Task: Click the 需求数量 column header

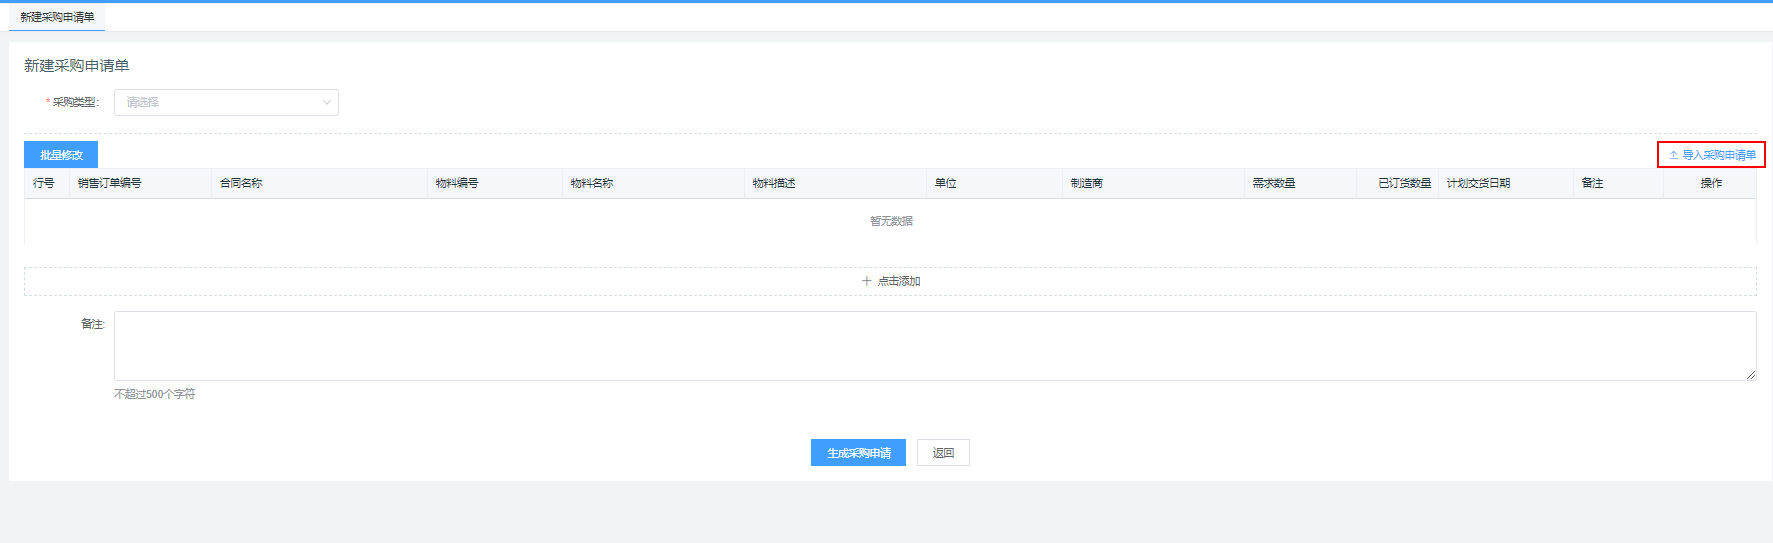Action: pyautogui.click(x=1274, y=183)
